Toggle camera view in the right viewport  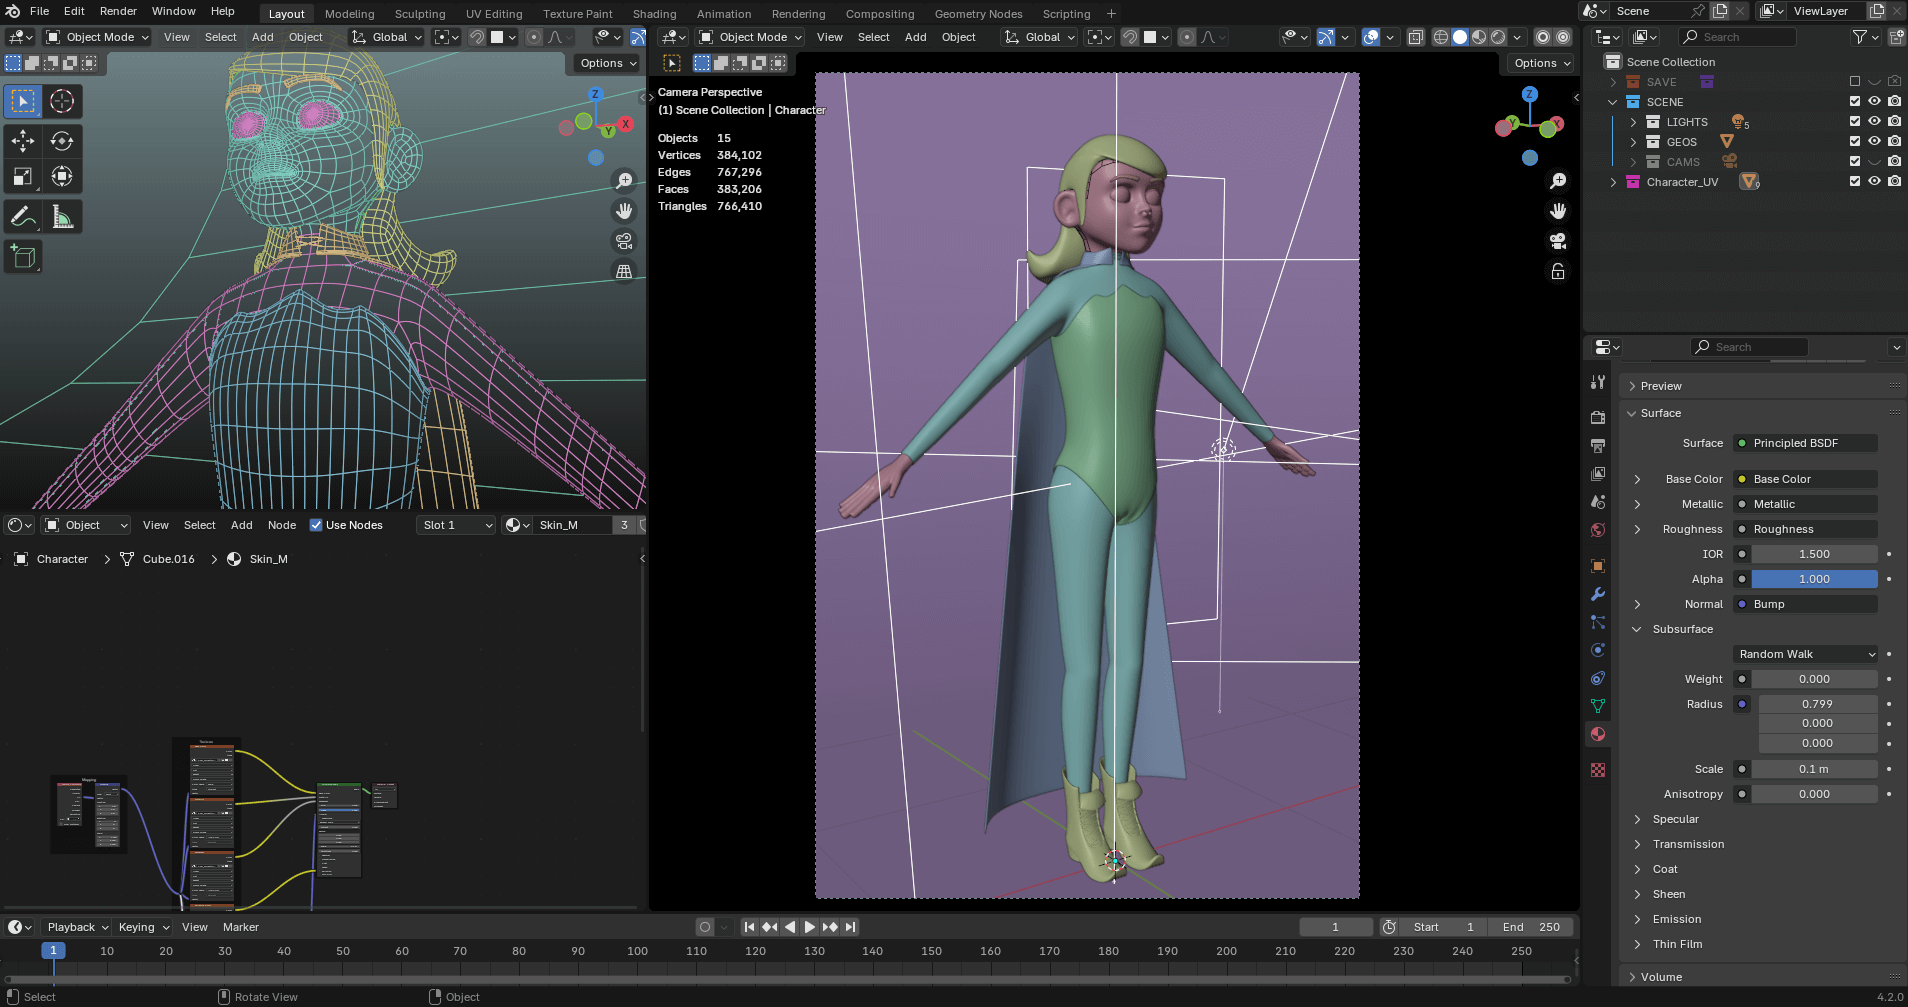click(x=1558, y=241)
